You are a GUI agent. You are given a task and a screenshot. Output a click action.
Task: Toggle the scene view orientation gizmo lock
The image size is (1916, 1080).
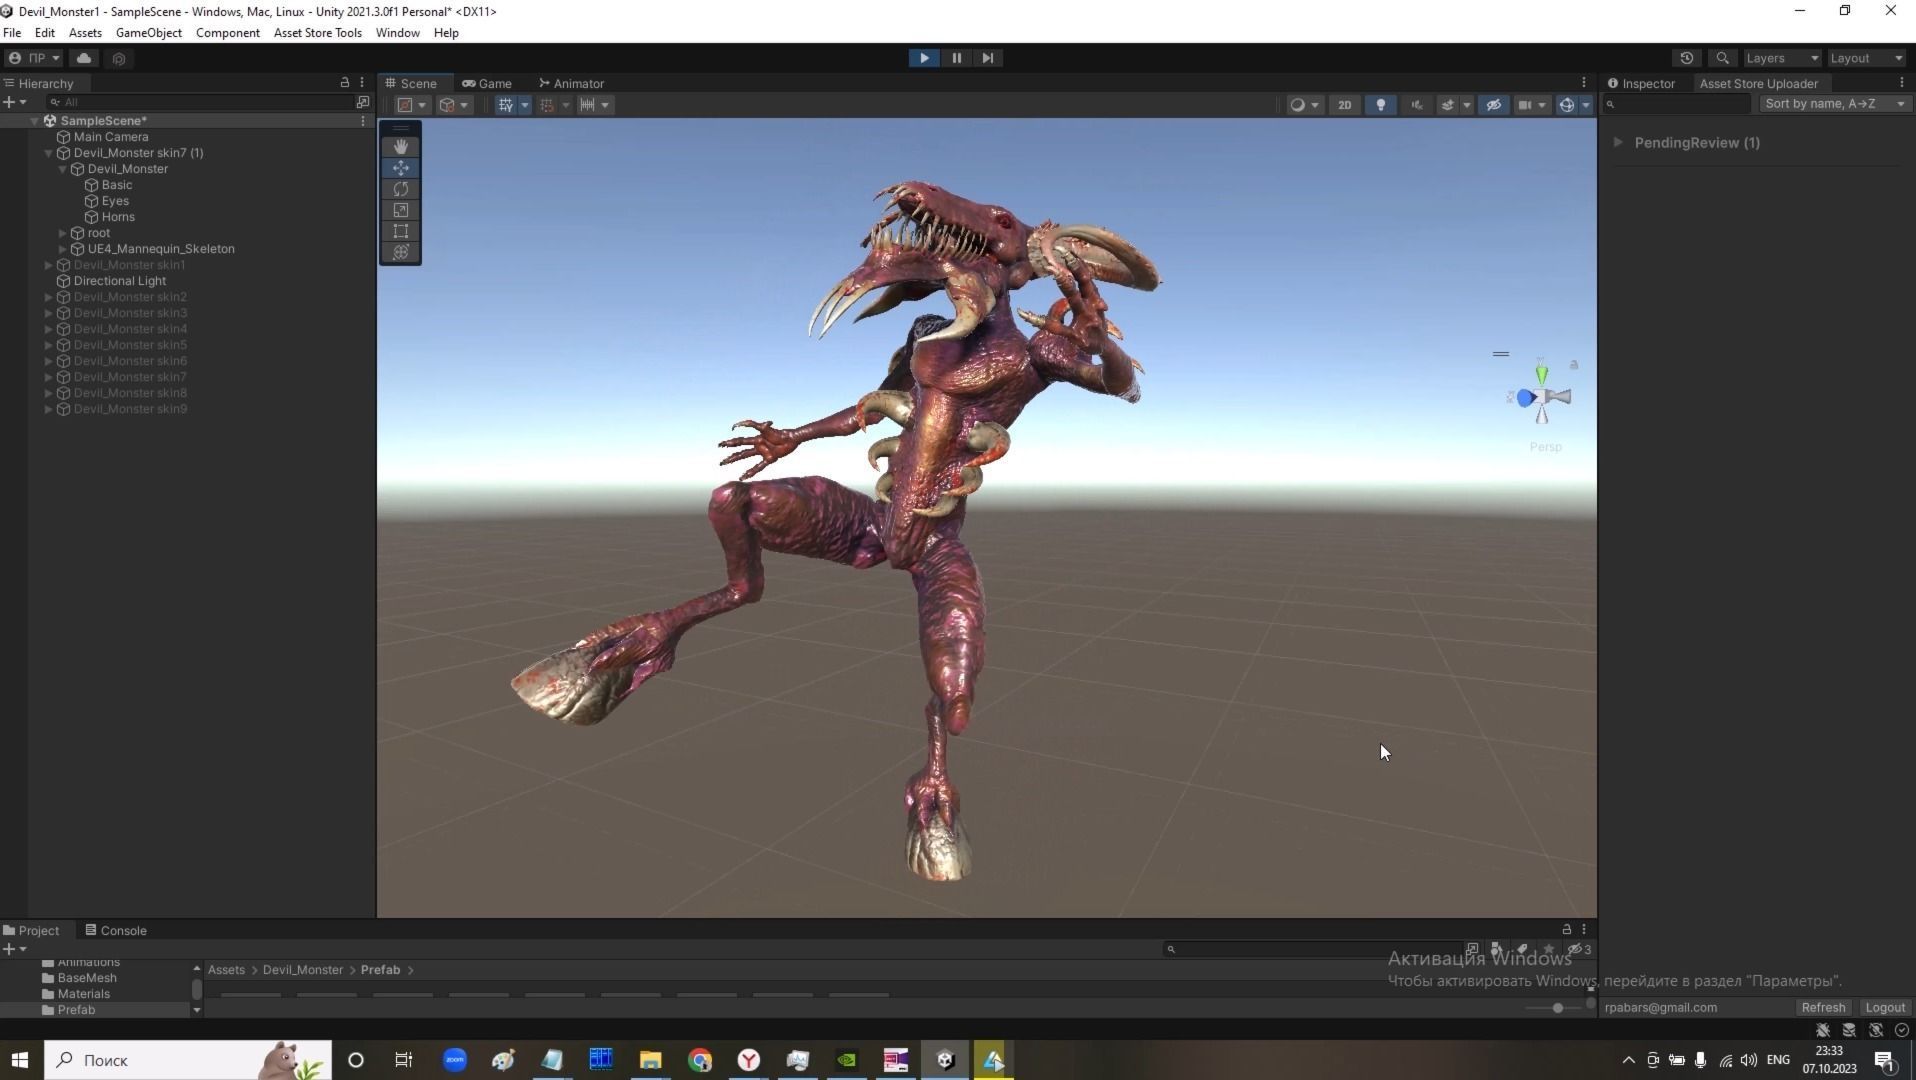tap(1574, 365)
